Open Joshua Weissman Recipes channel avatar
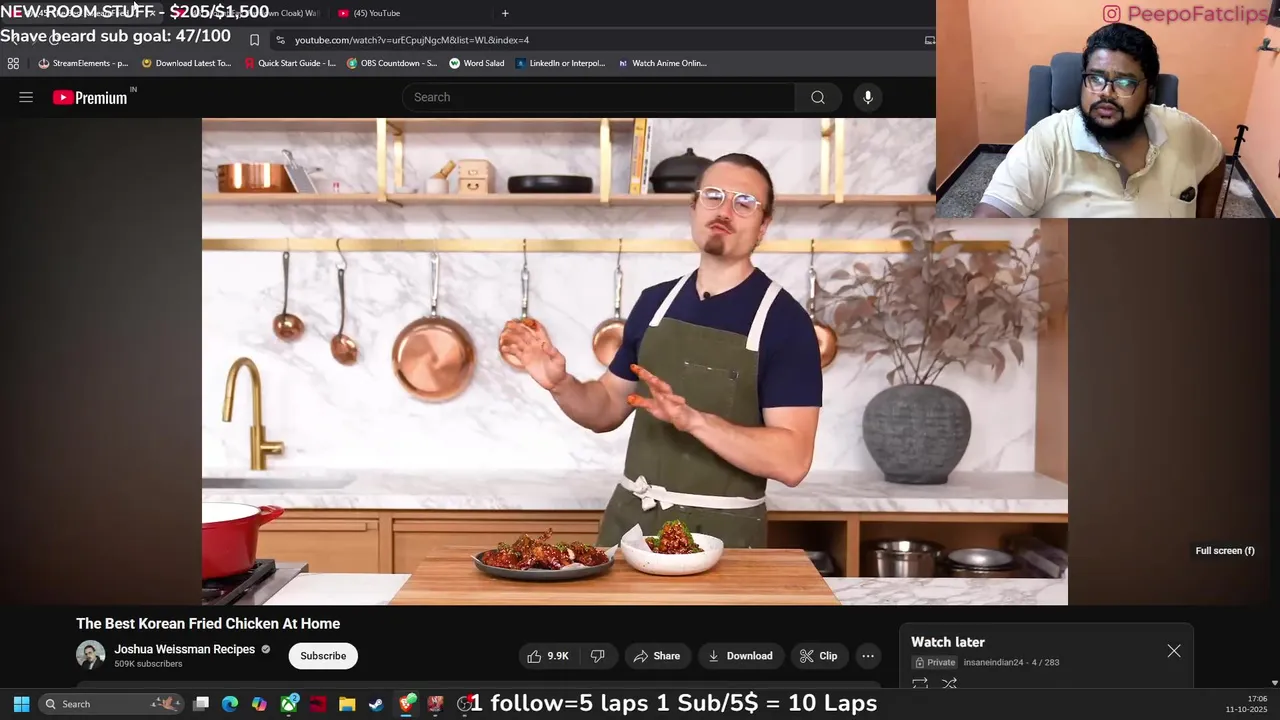 (x=91, y=655)
